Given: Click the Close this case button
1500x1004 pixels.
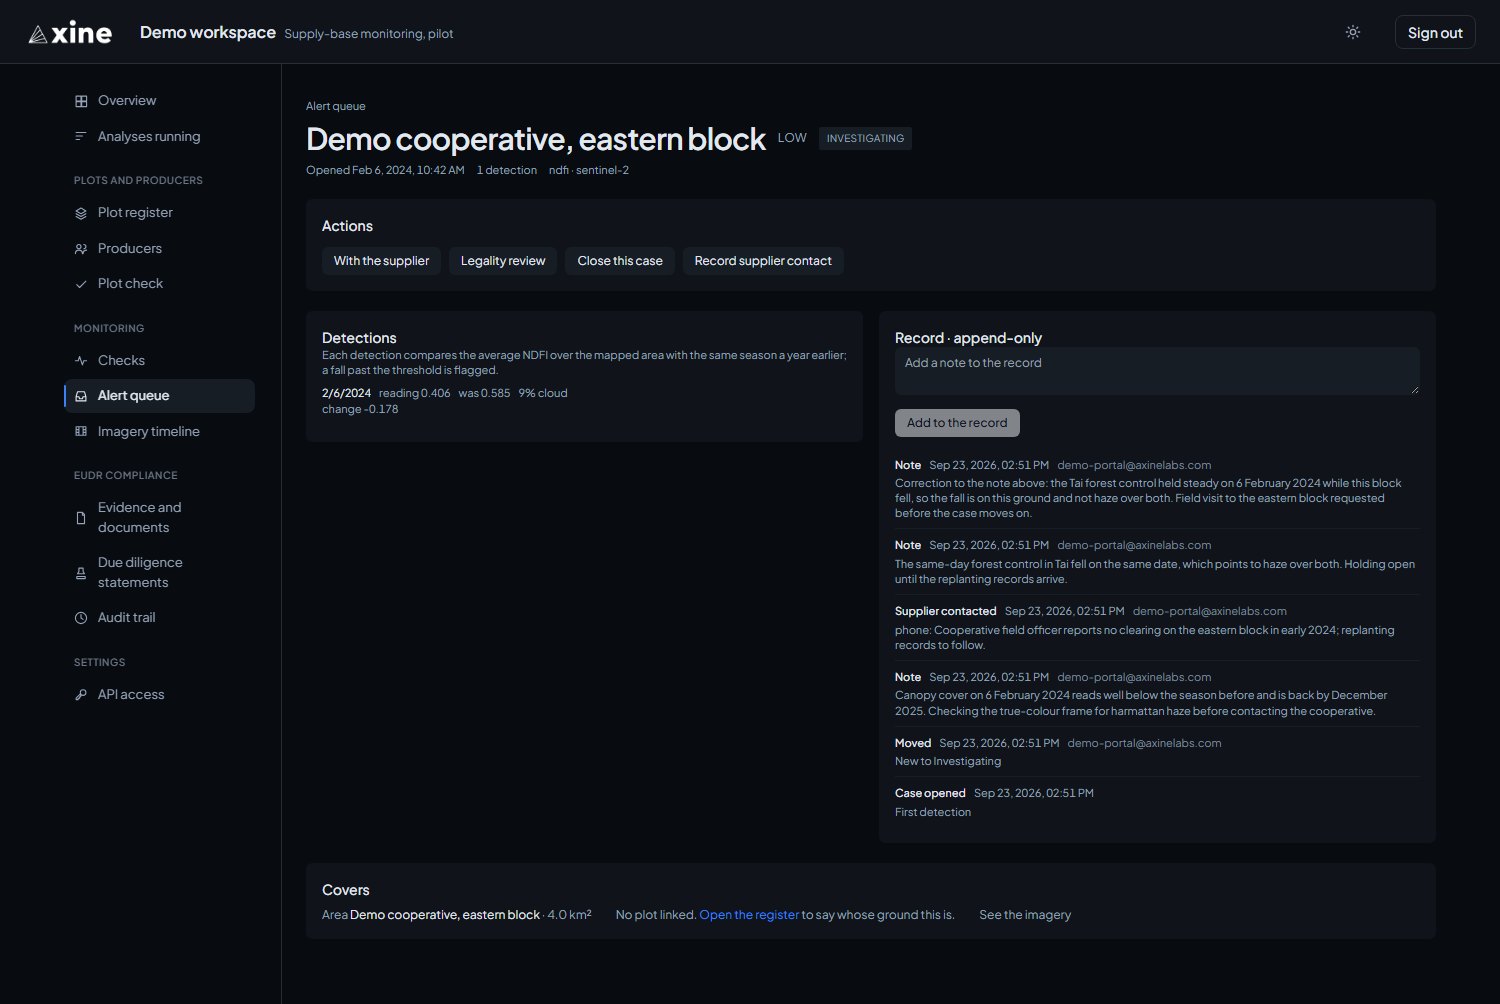Looking at the screenshot, I should click(620, 261).
